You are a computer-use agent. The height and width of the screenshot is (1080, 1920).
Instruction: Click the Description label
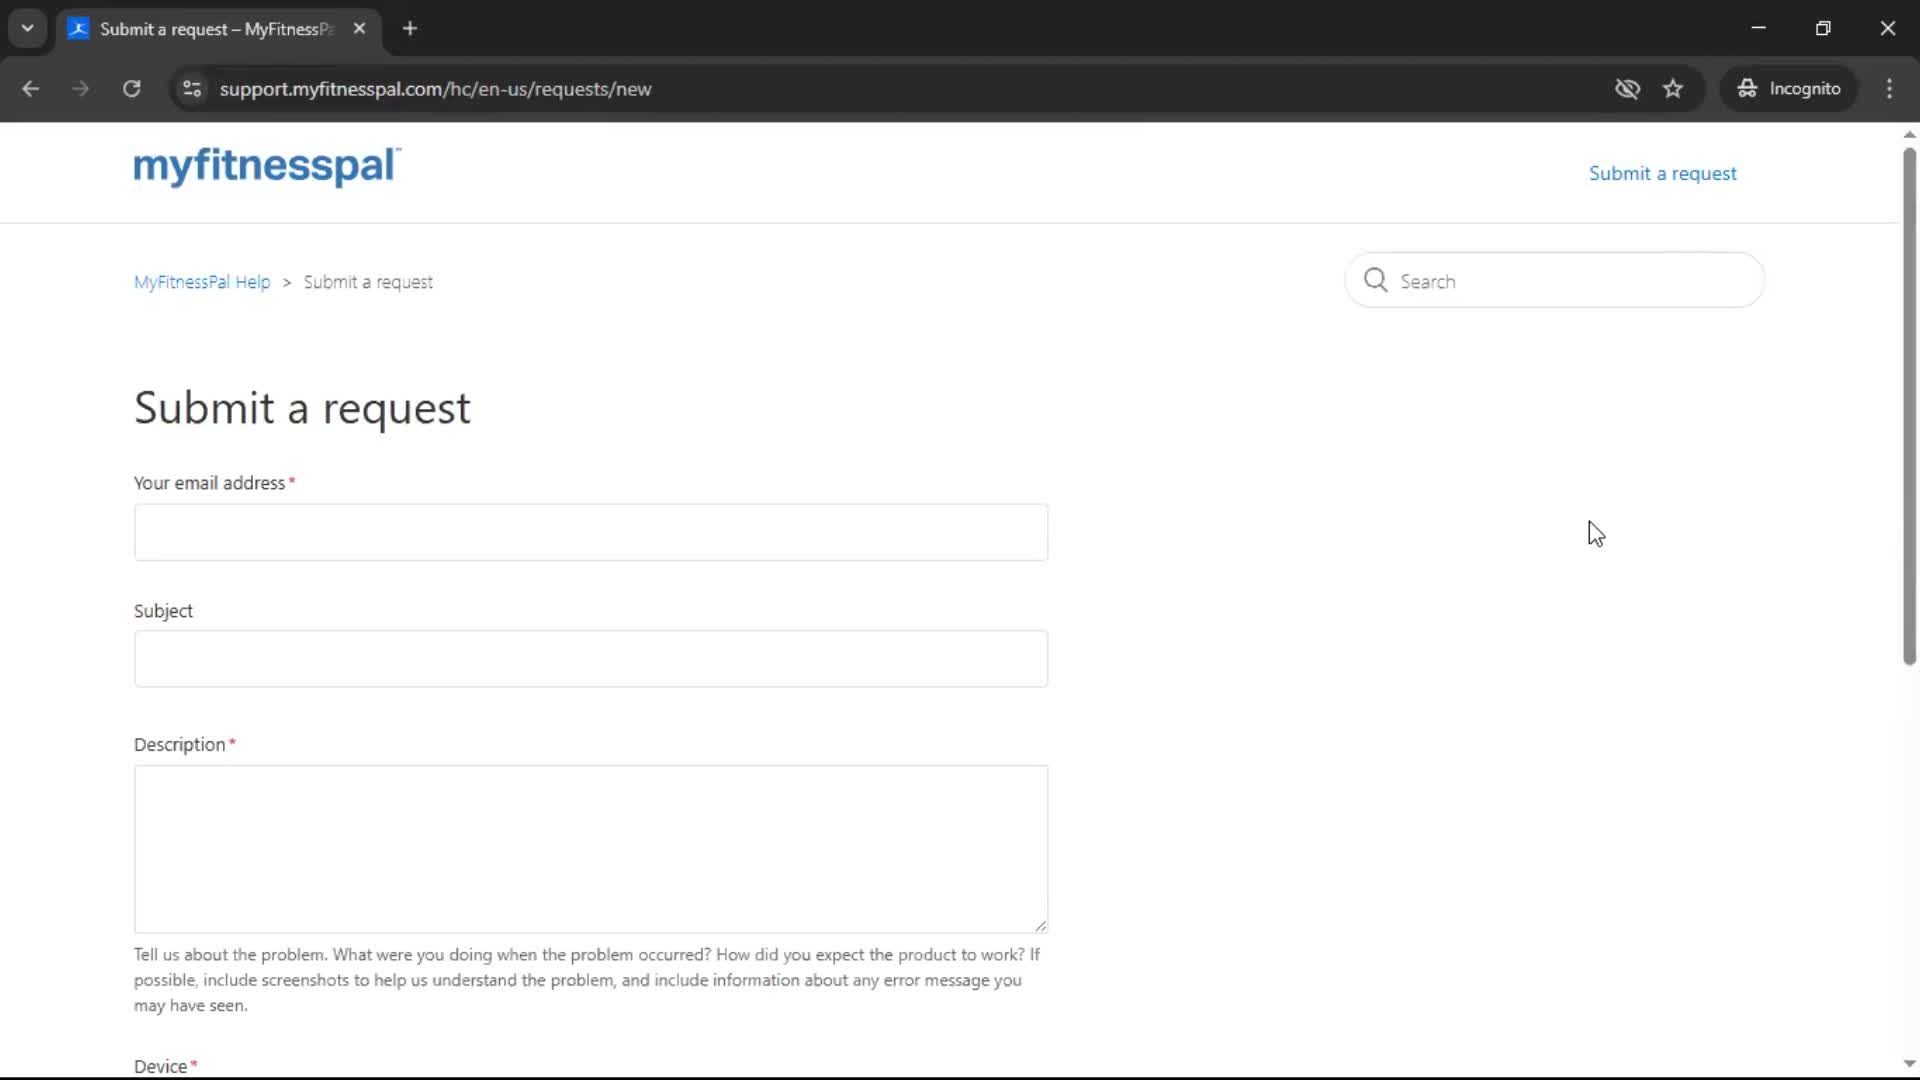(180, 745)
